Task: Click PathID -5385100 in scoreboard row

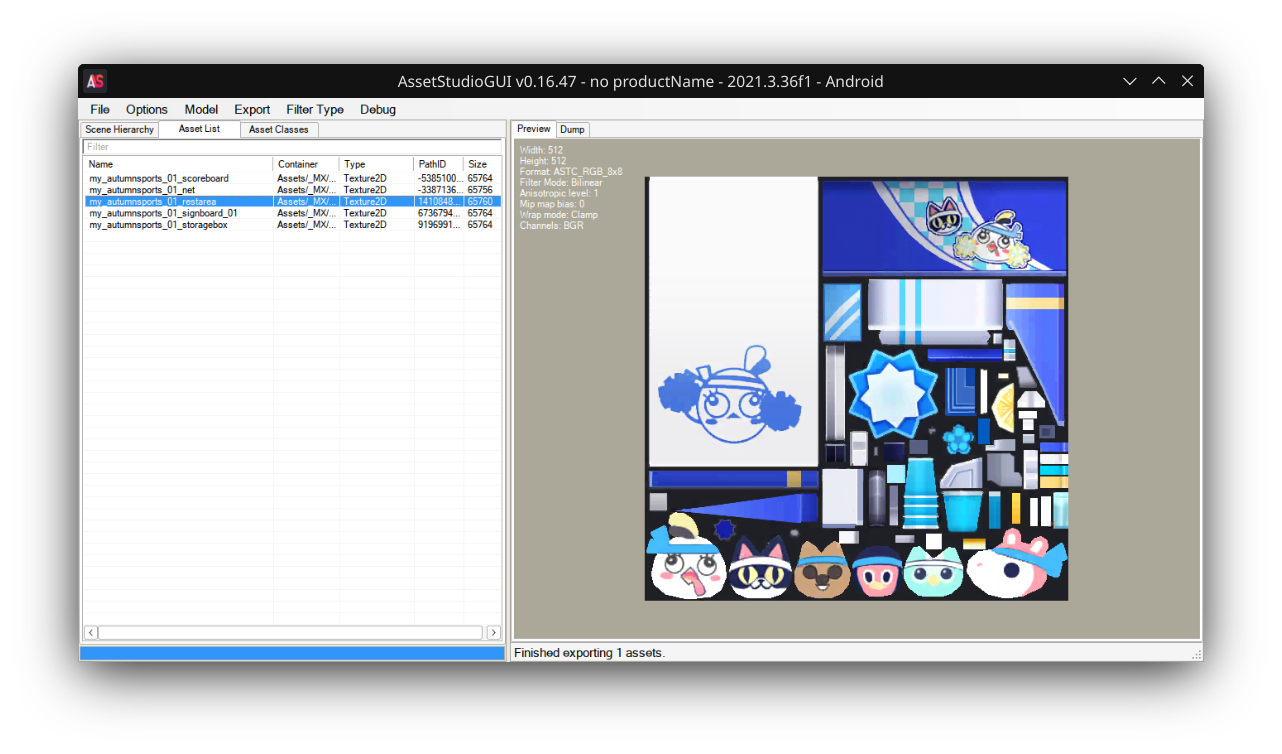Action: pos(439,178)
